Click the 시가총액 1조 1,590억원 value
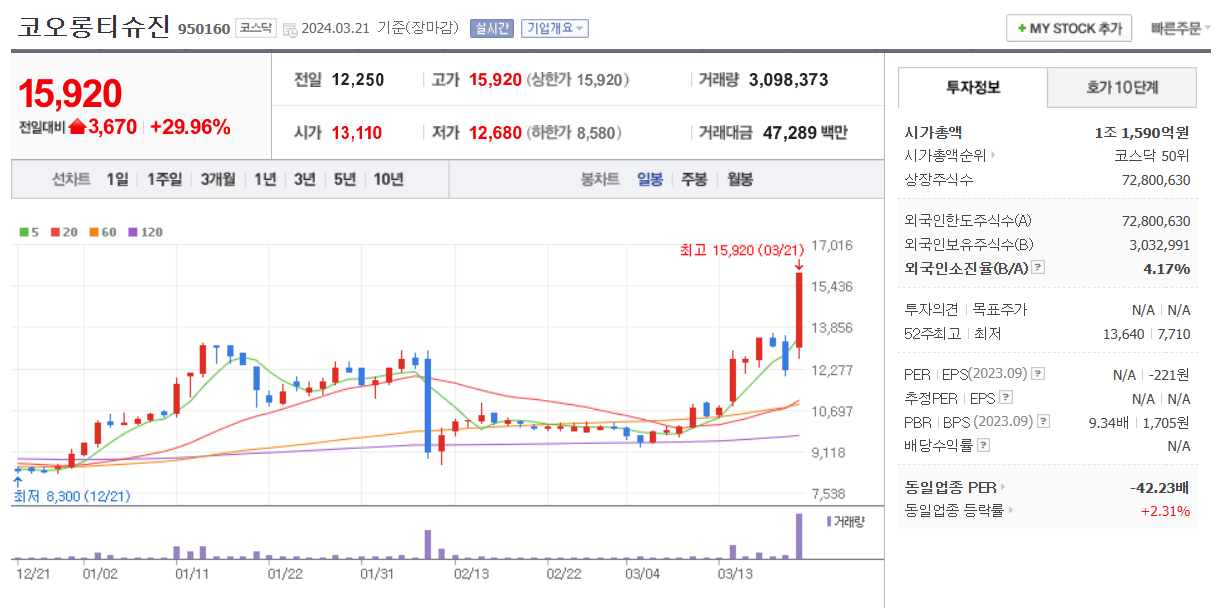This screenshot has width=1226, height=608. pos(1143,132)
